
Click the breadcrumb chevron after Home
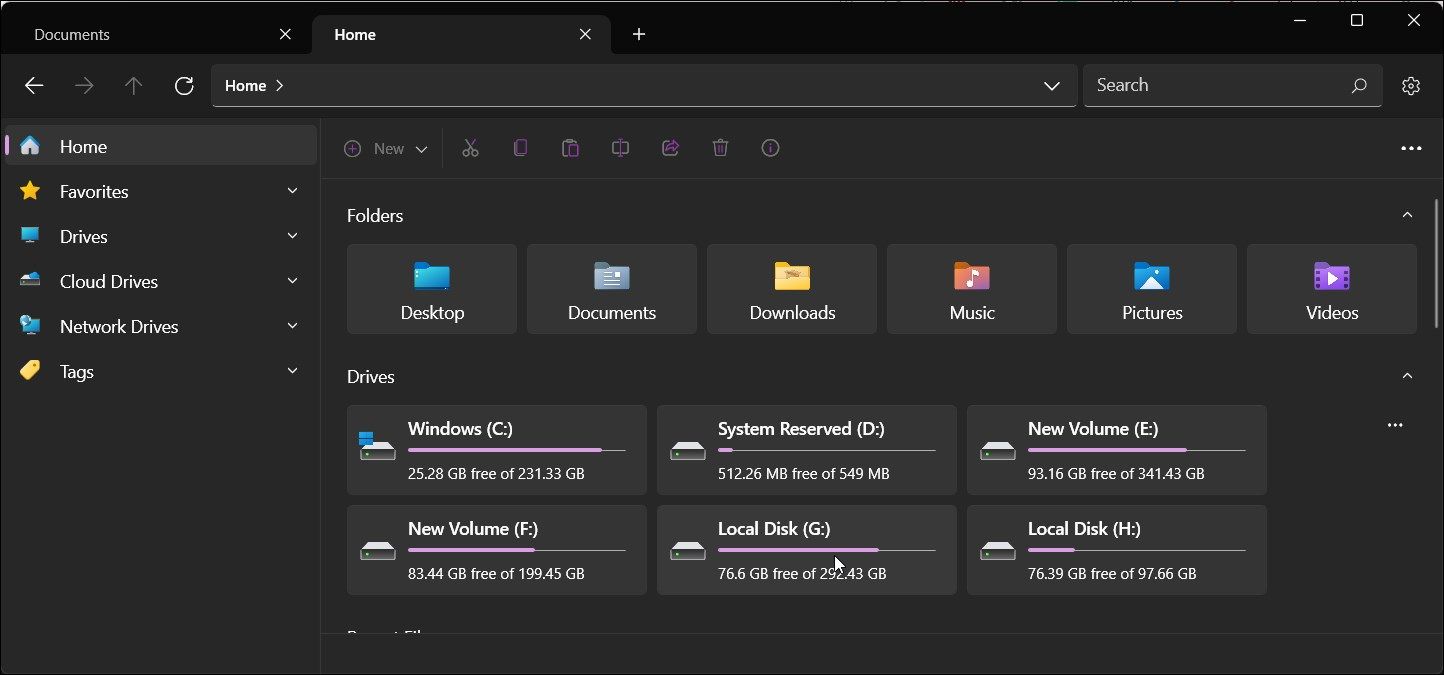coord(280,86)
